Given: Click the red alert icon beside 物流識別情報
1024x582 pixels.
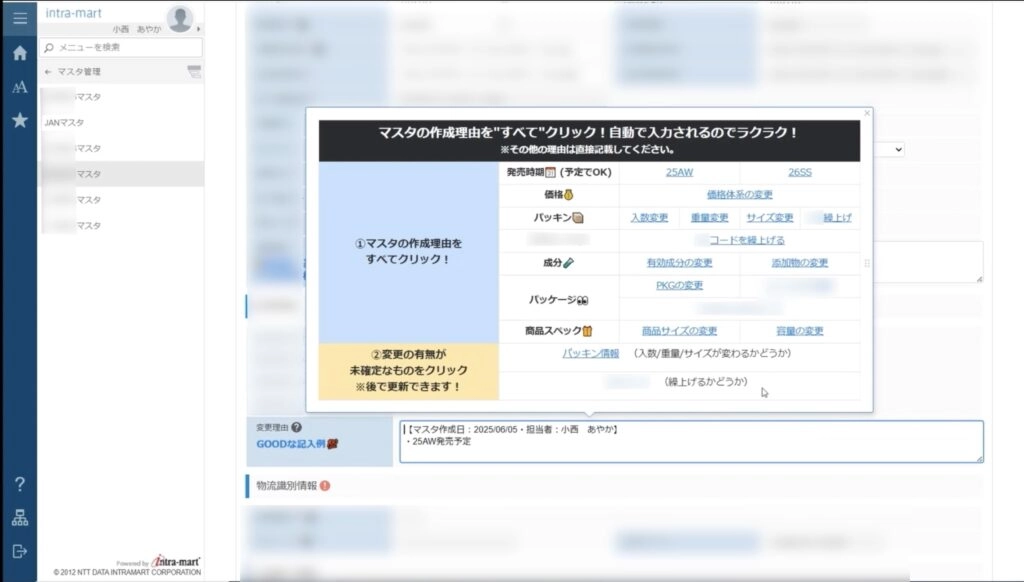Looking at the screenshot, I should (325, 486).
